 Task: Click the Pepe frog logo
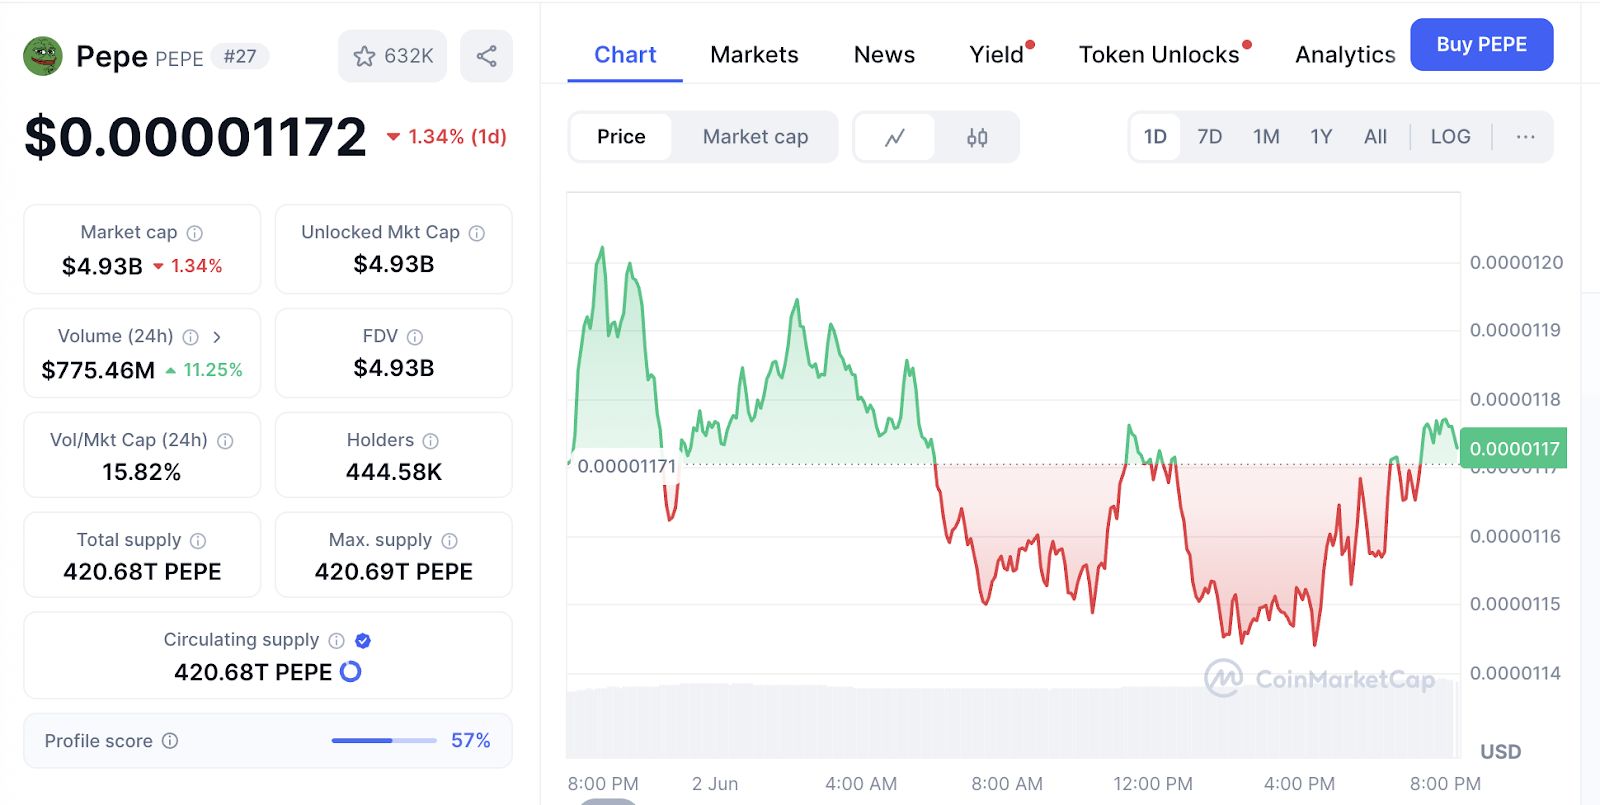43,56
